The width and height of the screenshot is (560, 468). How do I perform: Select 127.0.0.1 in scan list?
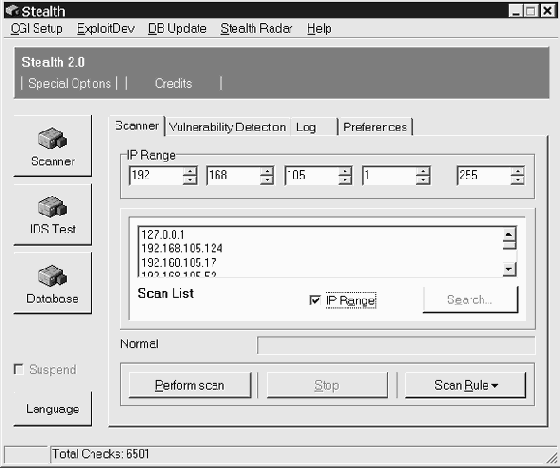(x=163, y=235)
